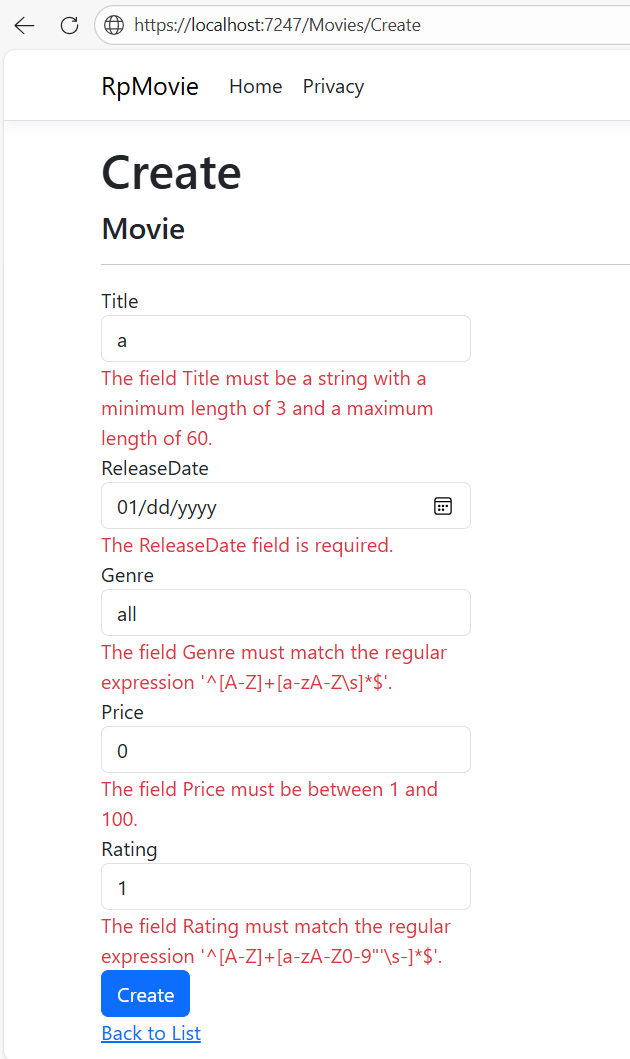Click the site information globe icon

113,25
